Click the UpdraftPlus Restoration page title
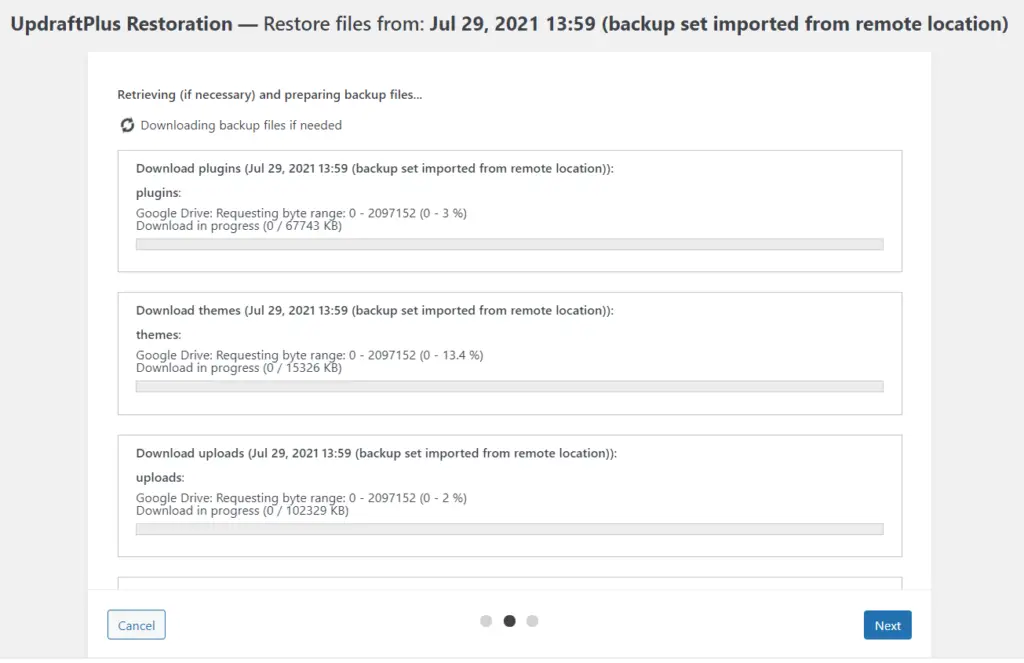The height and width of the screenshot is (663, 1024). [x=509, y=24]
